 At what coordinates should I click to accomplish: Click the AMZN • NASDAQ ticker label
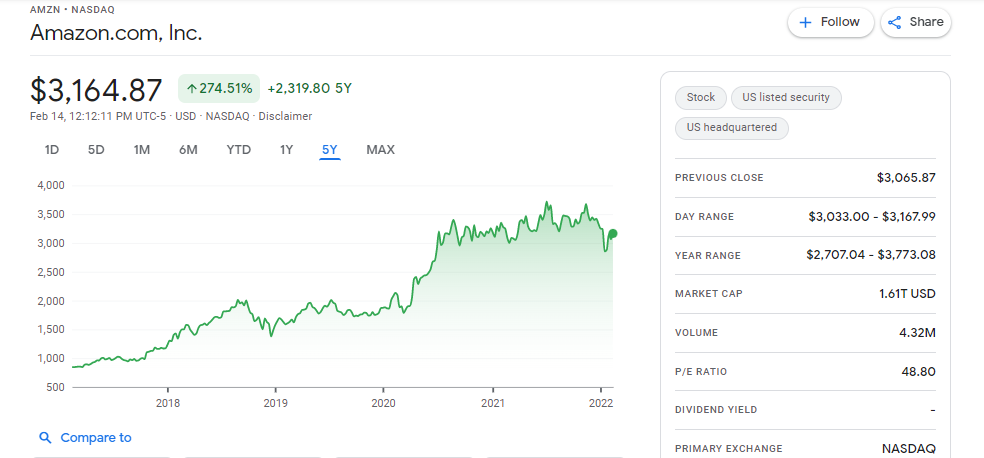tap(72, 9)
